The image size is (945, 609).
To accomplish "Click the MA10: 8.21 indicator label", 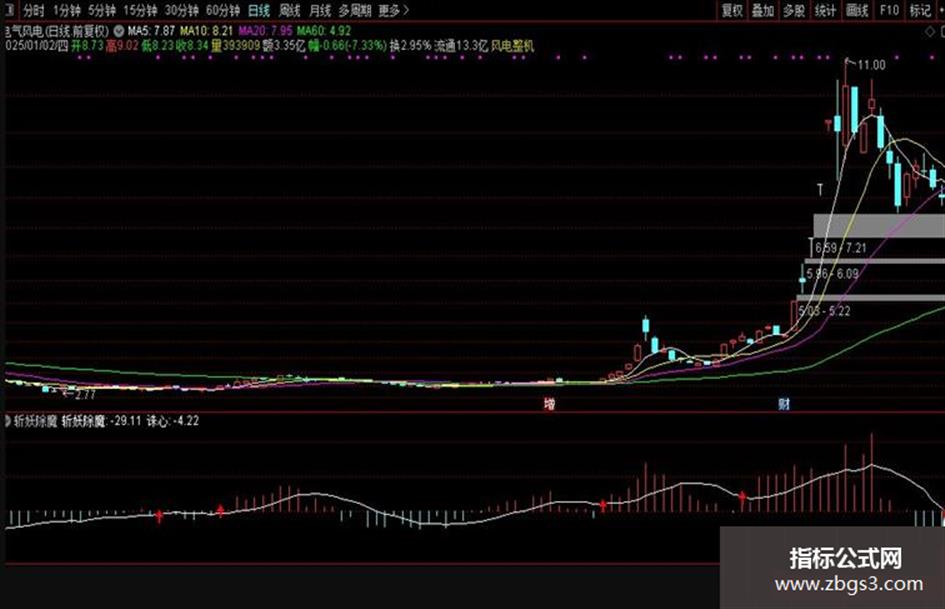I will click(206, 31).
